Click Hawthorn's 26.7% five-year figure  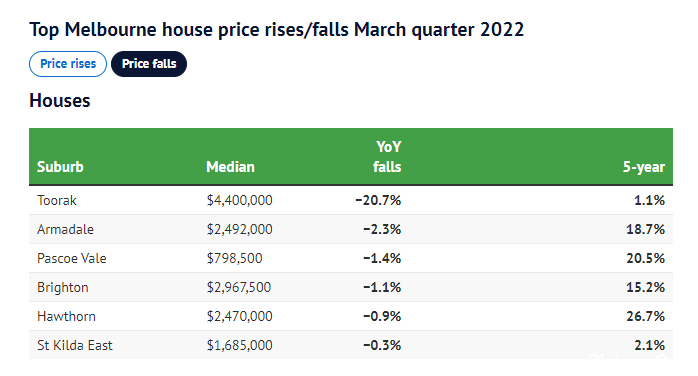(x=645, y=316)
